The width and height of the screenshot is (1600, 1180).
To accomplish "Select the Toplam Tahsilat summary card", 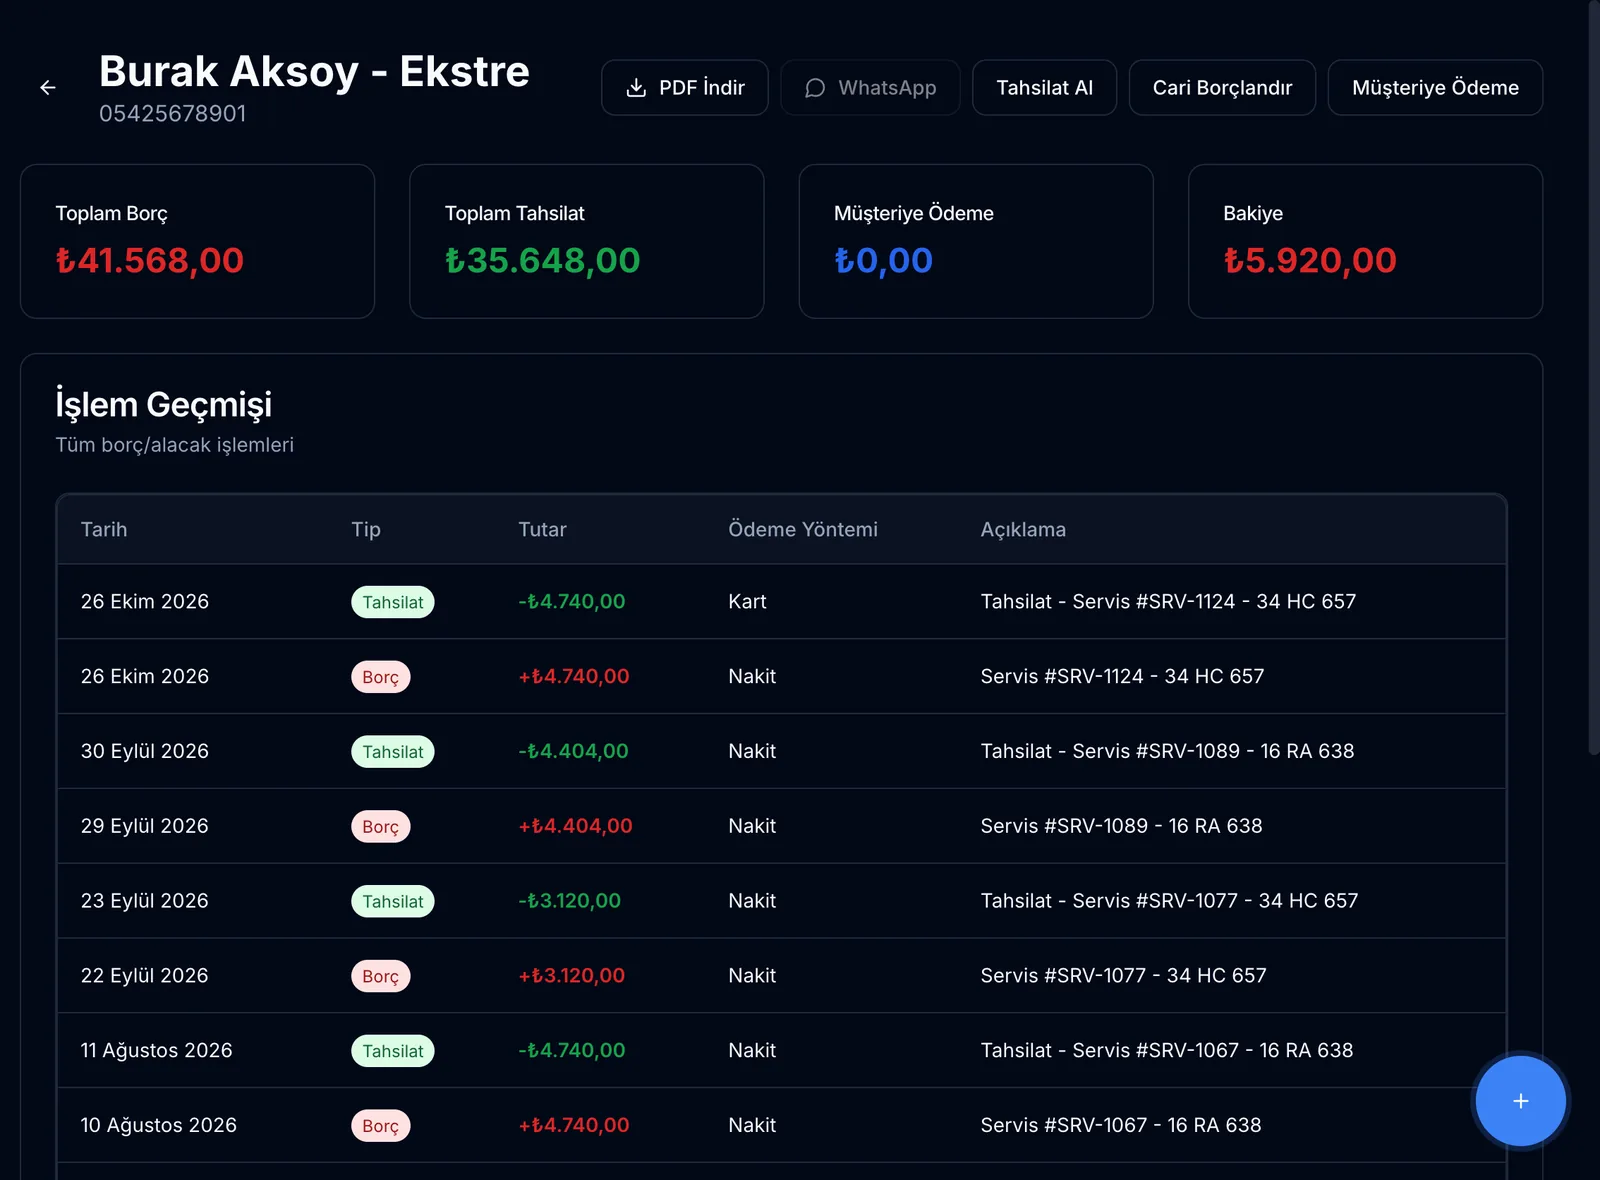I will point(587,241).
